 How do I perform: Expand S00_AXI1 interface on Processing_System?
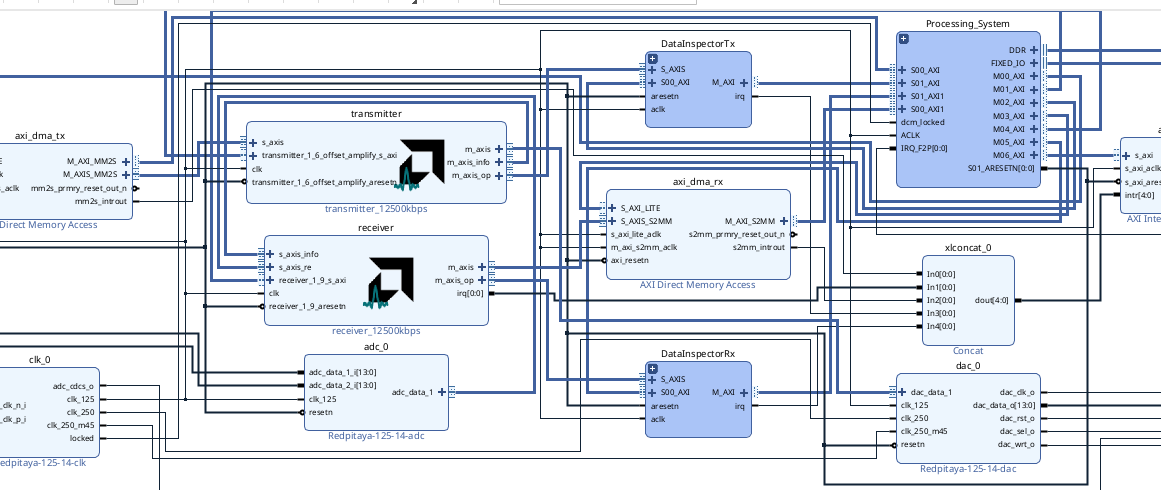point(903,110)
